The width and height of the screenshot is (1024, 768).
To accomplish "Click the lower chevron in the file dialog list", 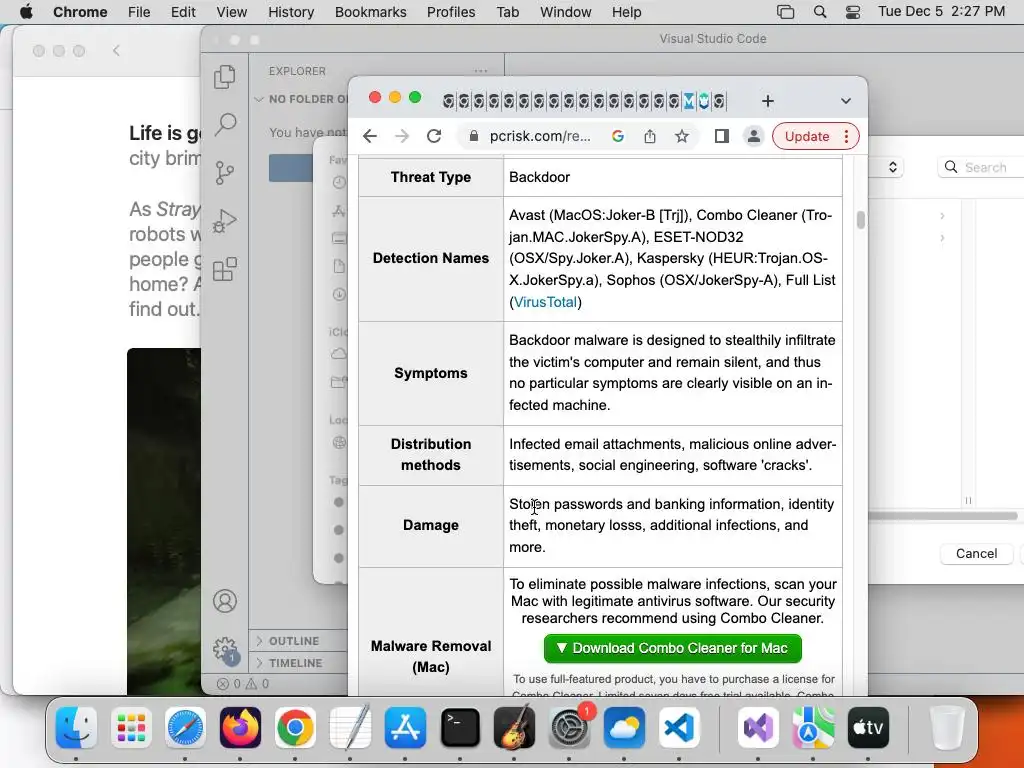I will tap(942, 238).
